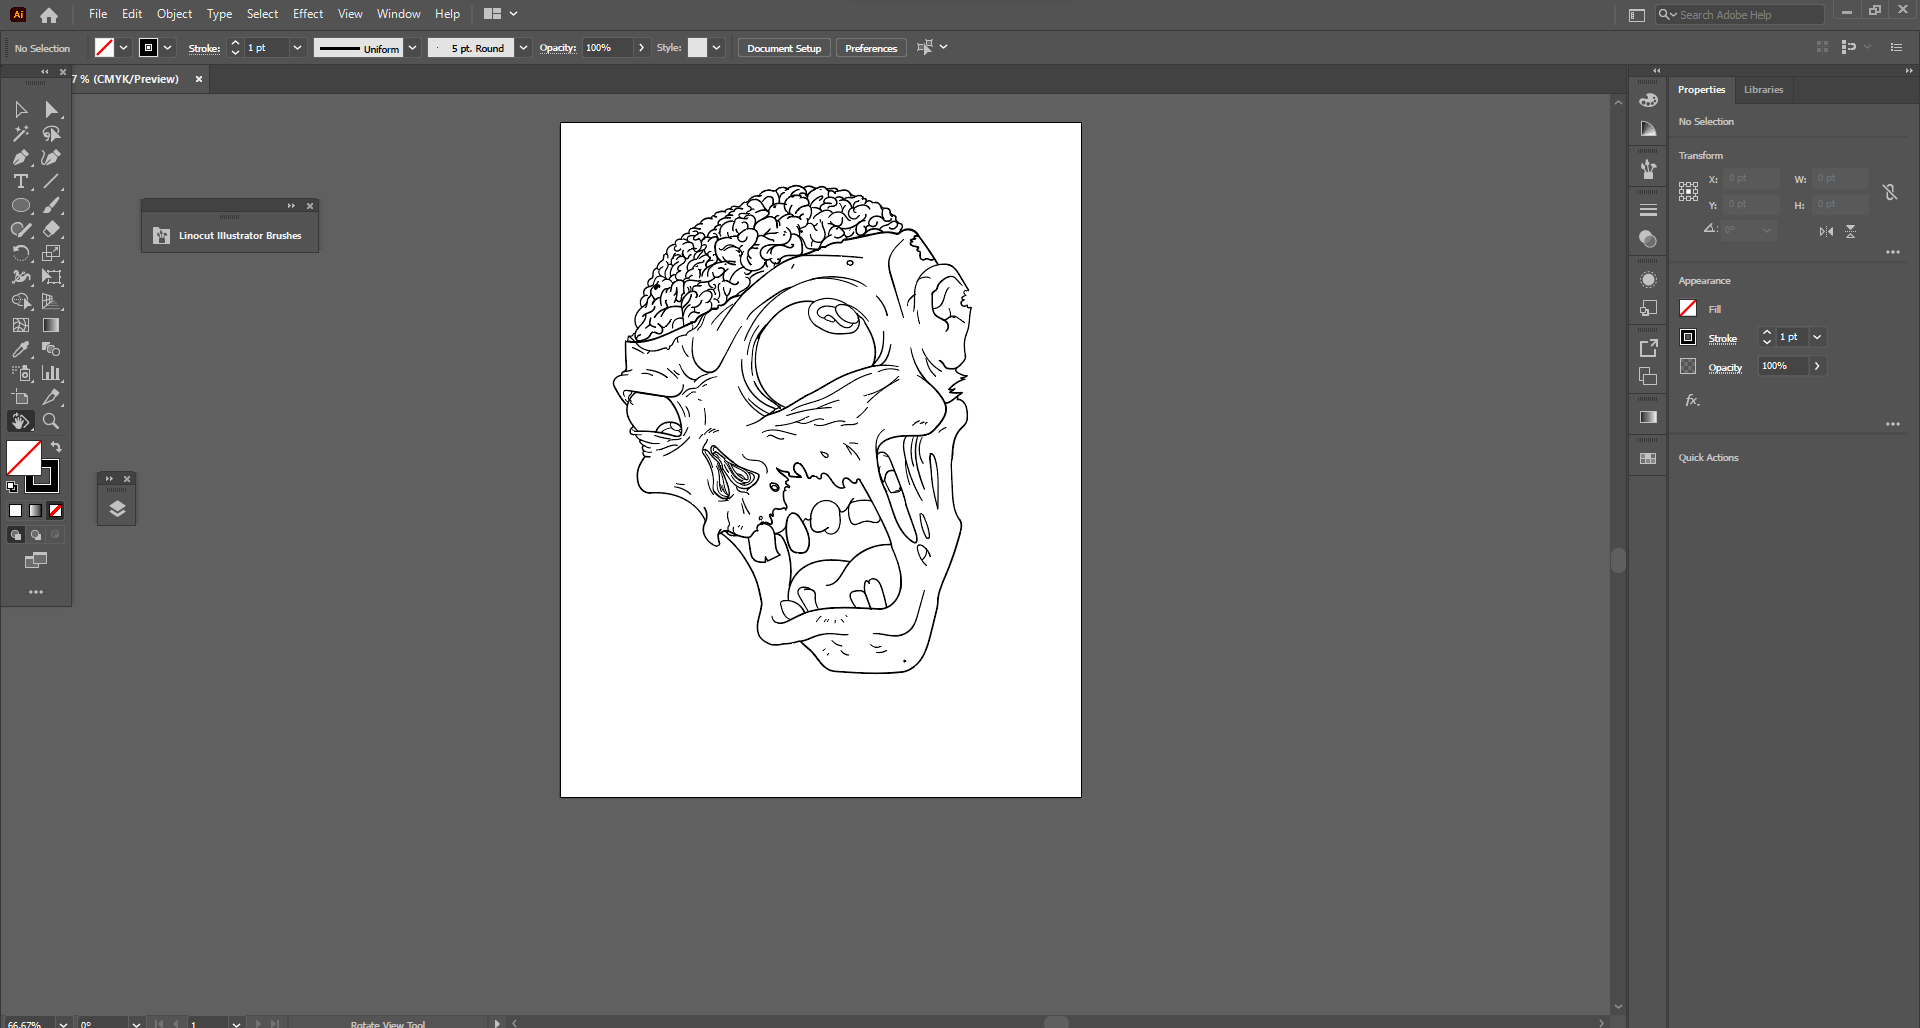This screenshot has width=1920, height=1028.
Task: Choose the Artboard tool
Action: point(21,397)
